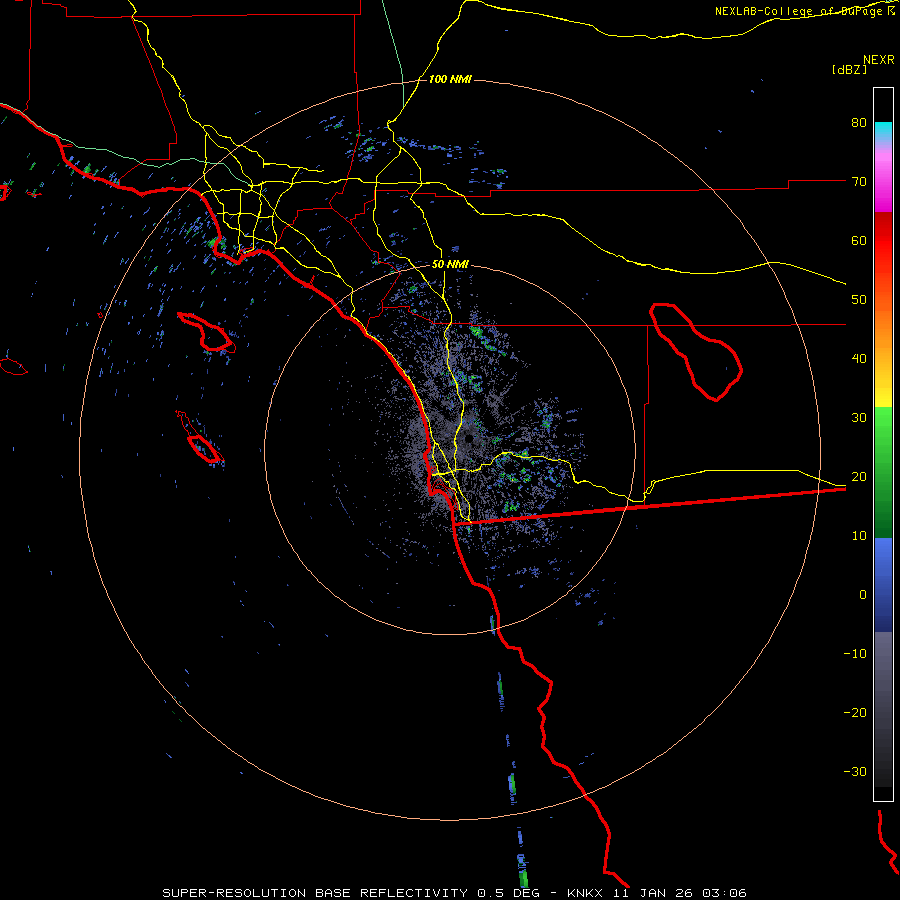Viewport: 900px width, 900px height.
Task: Click the -20 value on the dBZ scale
Action: 855,713
